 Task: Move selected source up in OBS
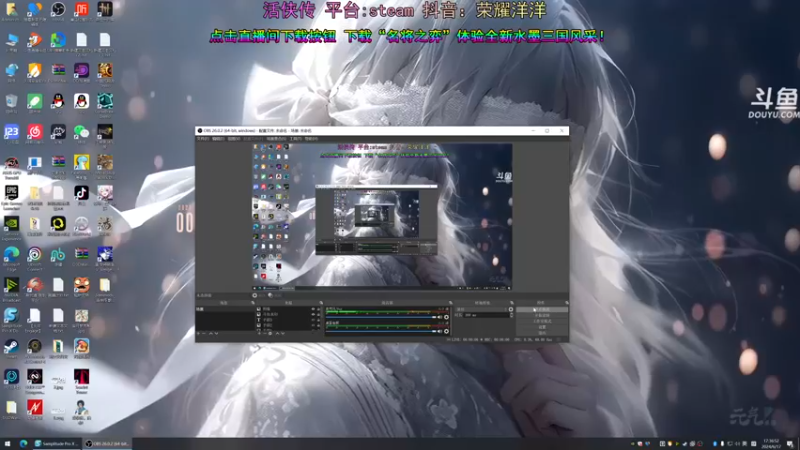(278, 333)
